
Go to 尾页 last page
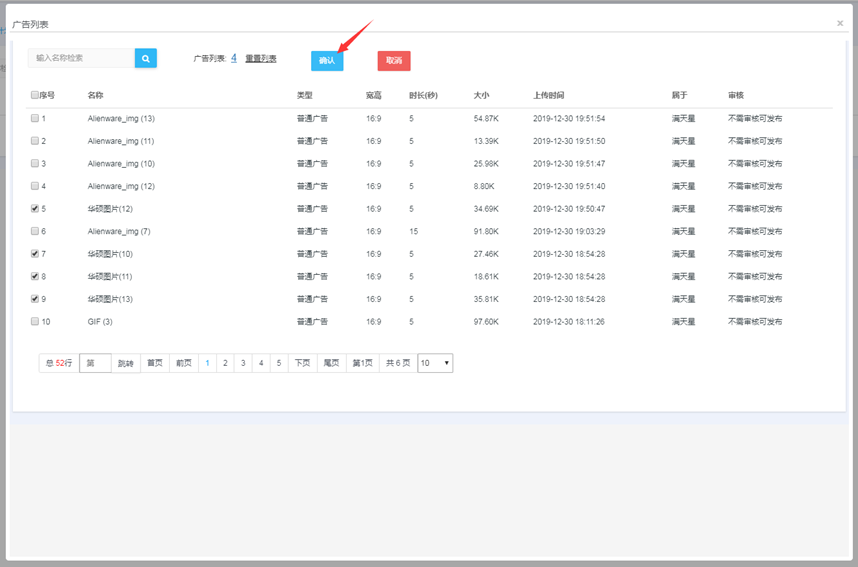click(x=331, y=363)
